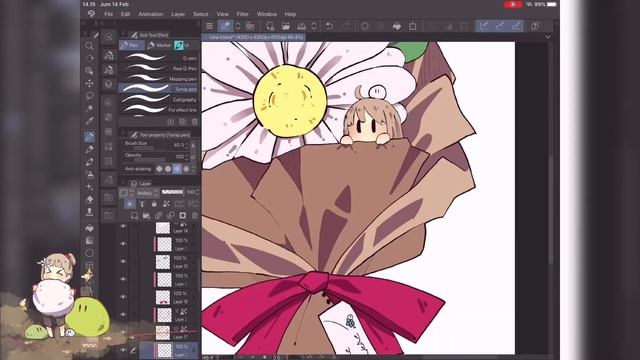Click the Fill paint icon in command bar
Image resolution: width=640 pixels, height=360 pixels.
397,26
